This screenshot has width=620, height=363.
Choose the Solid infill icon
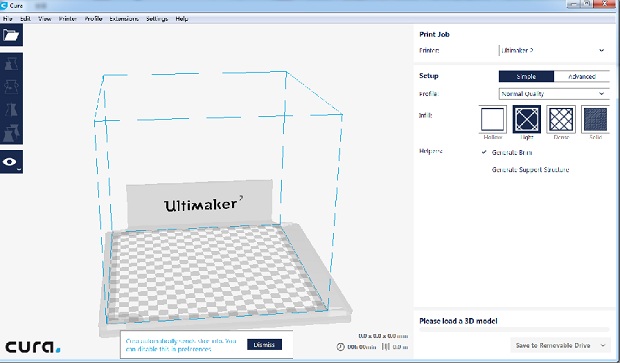coord(595,119)
